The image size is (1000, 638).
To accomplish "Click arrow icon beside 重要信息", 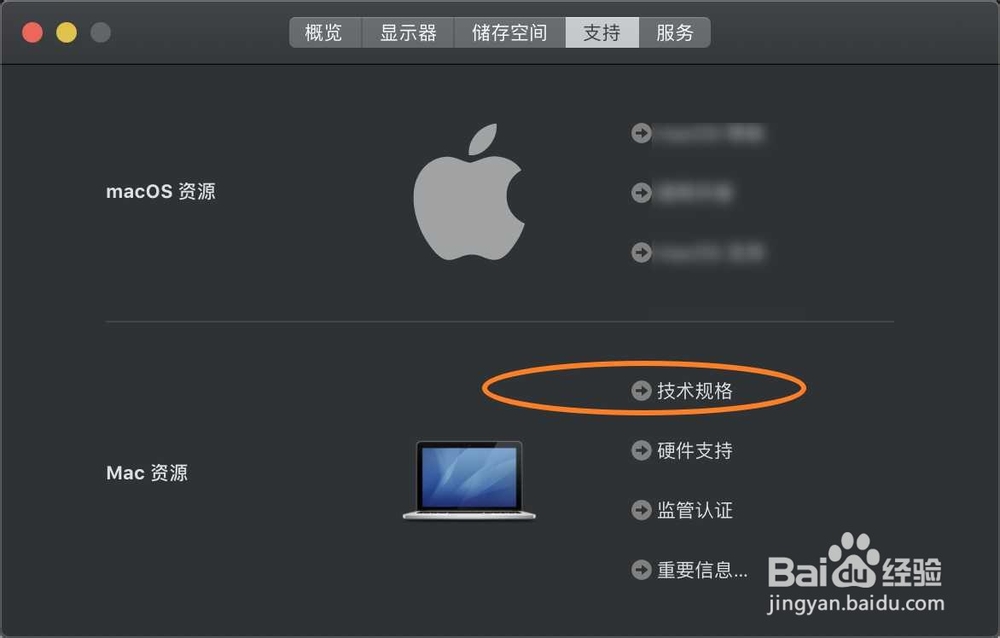I will pyautogui.click(x=641, y=569).
